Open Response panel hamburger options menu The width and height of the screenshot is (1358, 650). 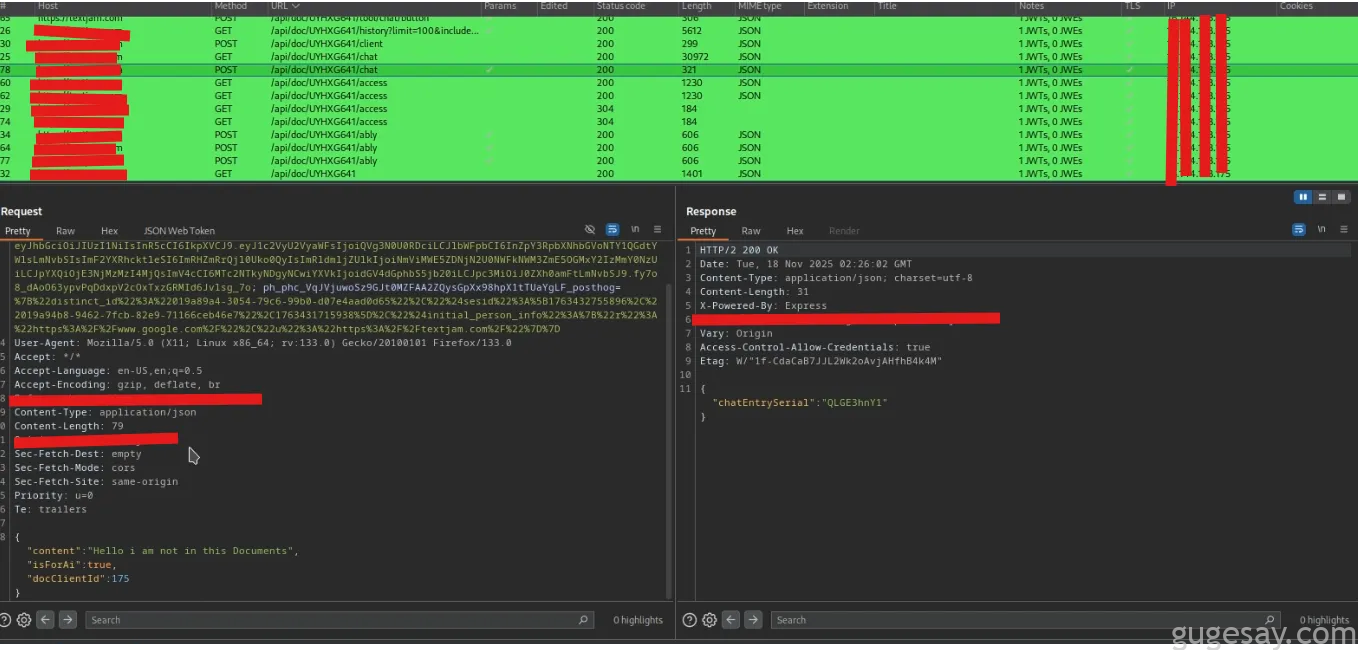point(1342,230)
